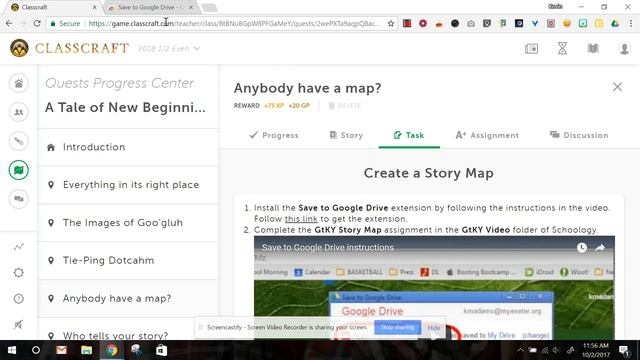Image resolution: width=640 pixels, height=360 pixels.
Task: Open the Introduction quest item
Action: pos(128,147)
